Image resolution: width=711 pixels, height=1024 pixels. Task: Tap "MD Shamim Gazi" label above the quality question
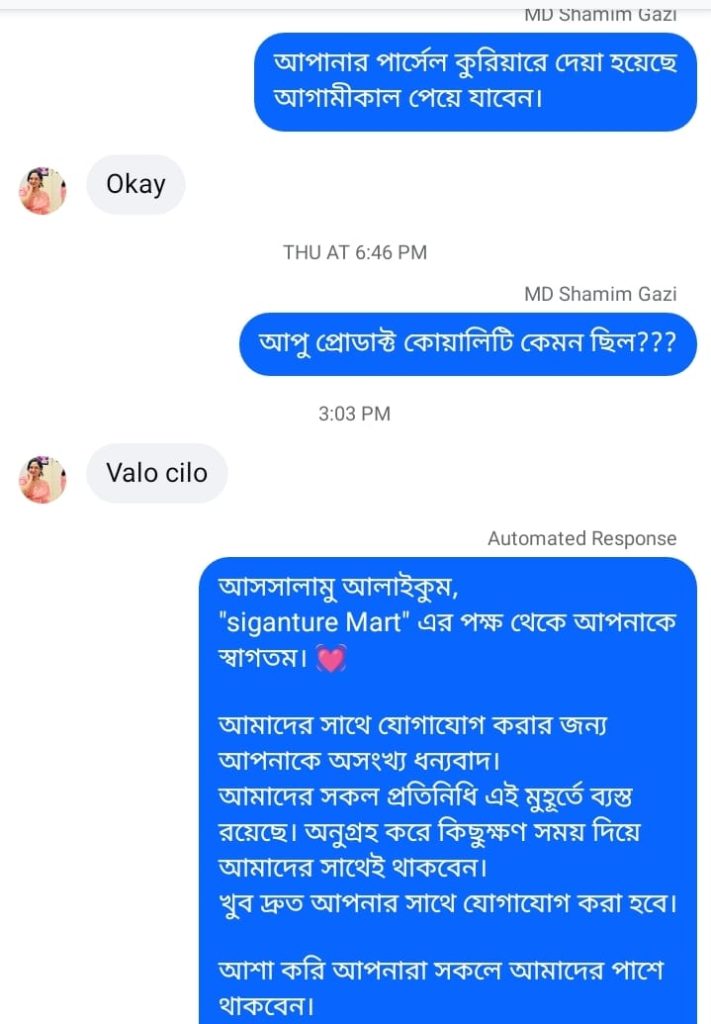point(600,294)
